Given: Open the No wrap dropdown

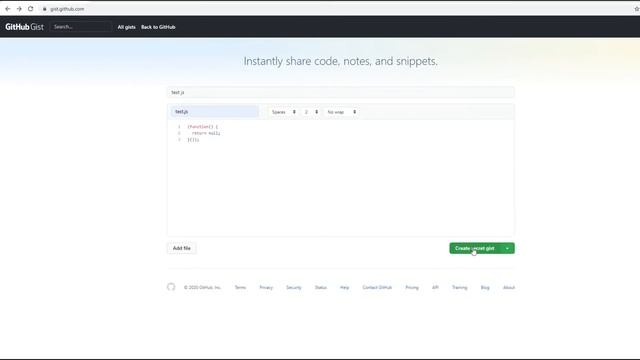Looking at the screenshot, I should pos(342,112).
